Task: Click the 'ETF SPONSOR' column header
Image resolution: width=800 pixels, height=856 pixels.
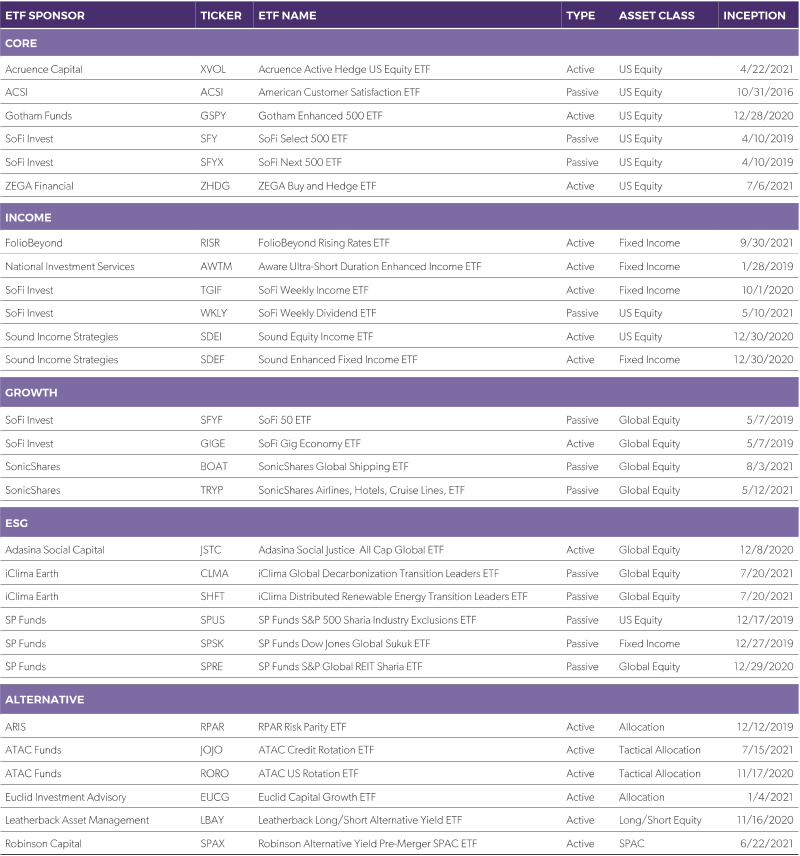Action: 45,15
